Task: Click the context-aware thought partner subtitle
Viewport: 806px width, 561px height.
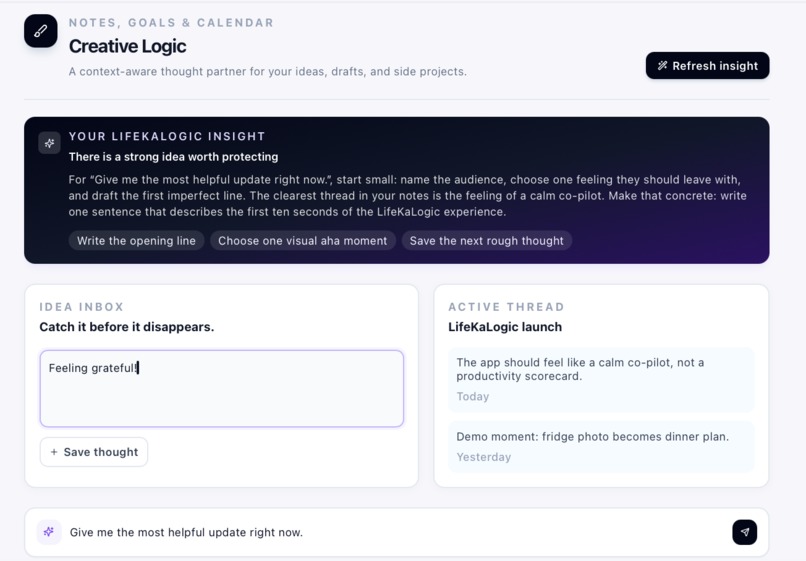Action: tap(268, 71)
